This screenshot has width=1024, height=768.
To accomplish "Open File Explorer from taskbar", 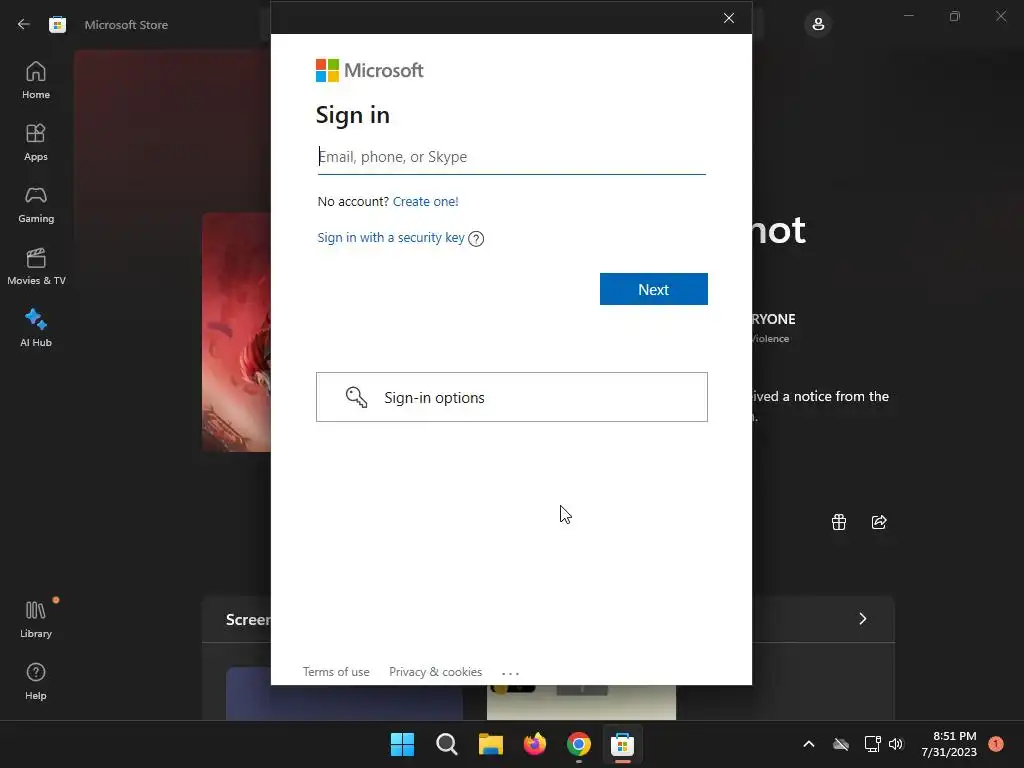I will click(x=490, y=744).
